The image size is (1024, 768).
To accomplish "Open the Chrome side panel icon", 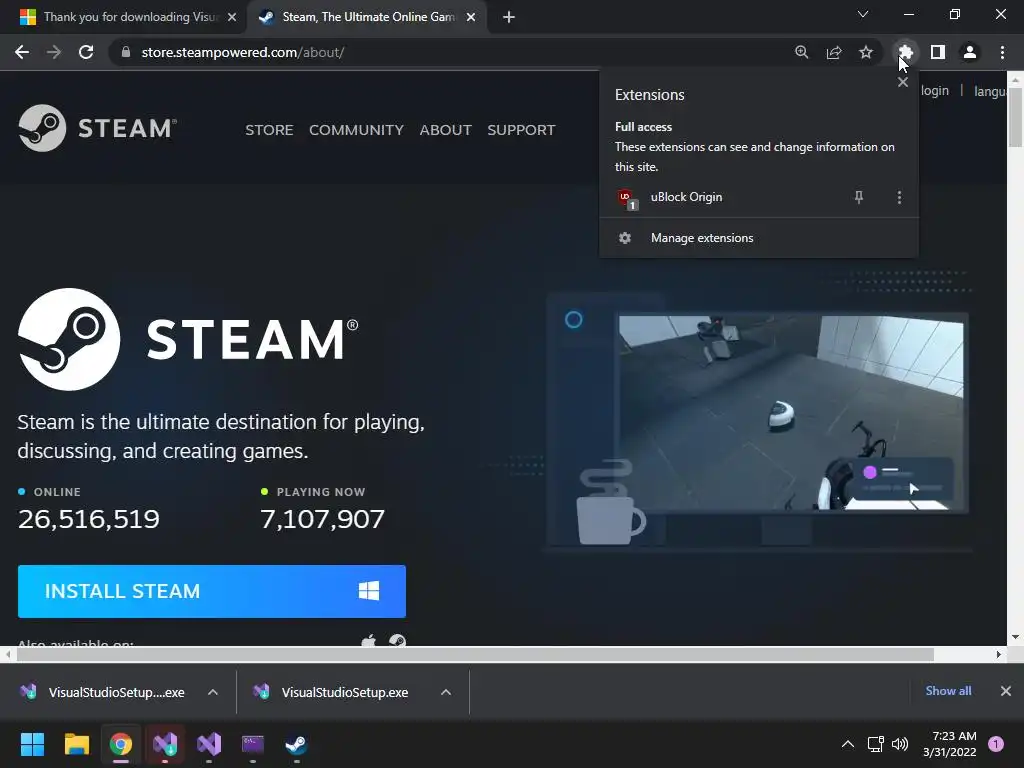I will coord(938,52).
